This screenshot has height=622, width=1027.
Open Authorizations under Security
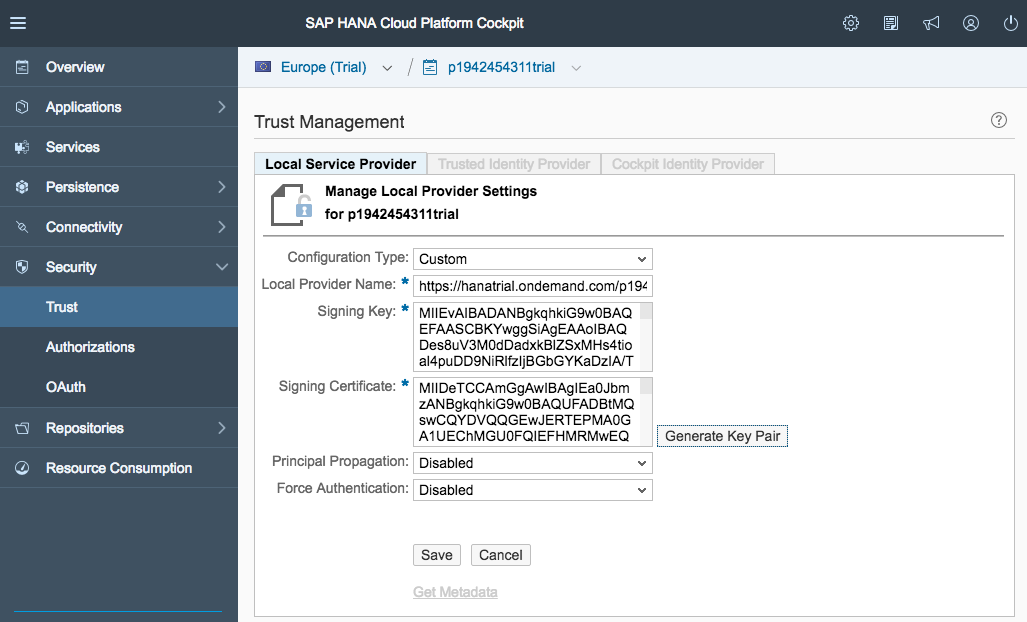(x=119, y=347)
